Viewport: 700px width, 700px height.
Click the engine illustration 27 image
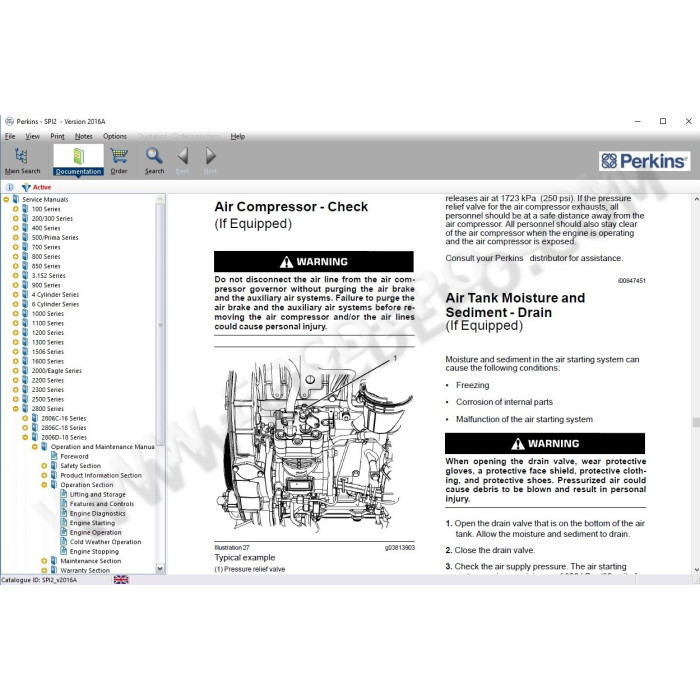point(314,444)
